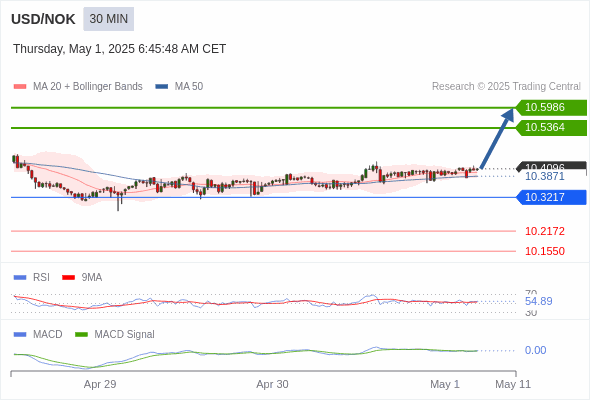Click the 10.3217 blue pivot label
The image size is (590, 400).
551,197
